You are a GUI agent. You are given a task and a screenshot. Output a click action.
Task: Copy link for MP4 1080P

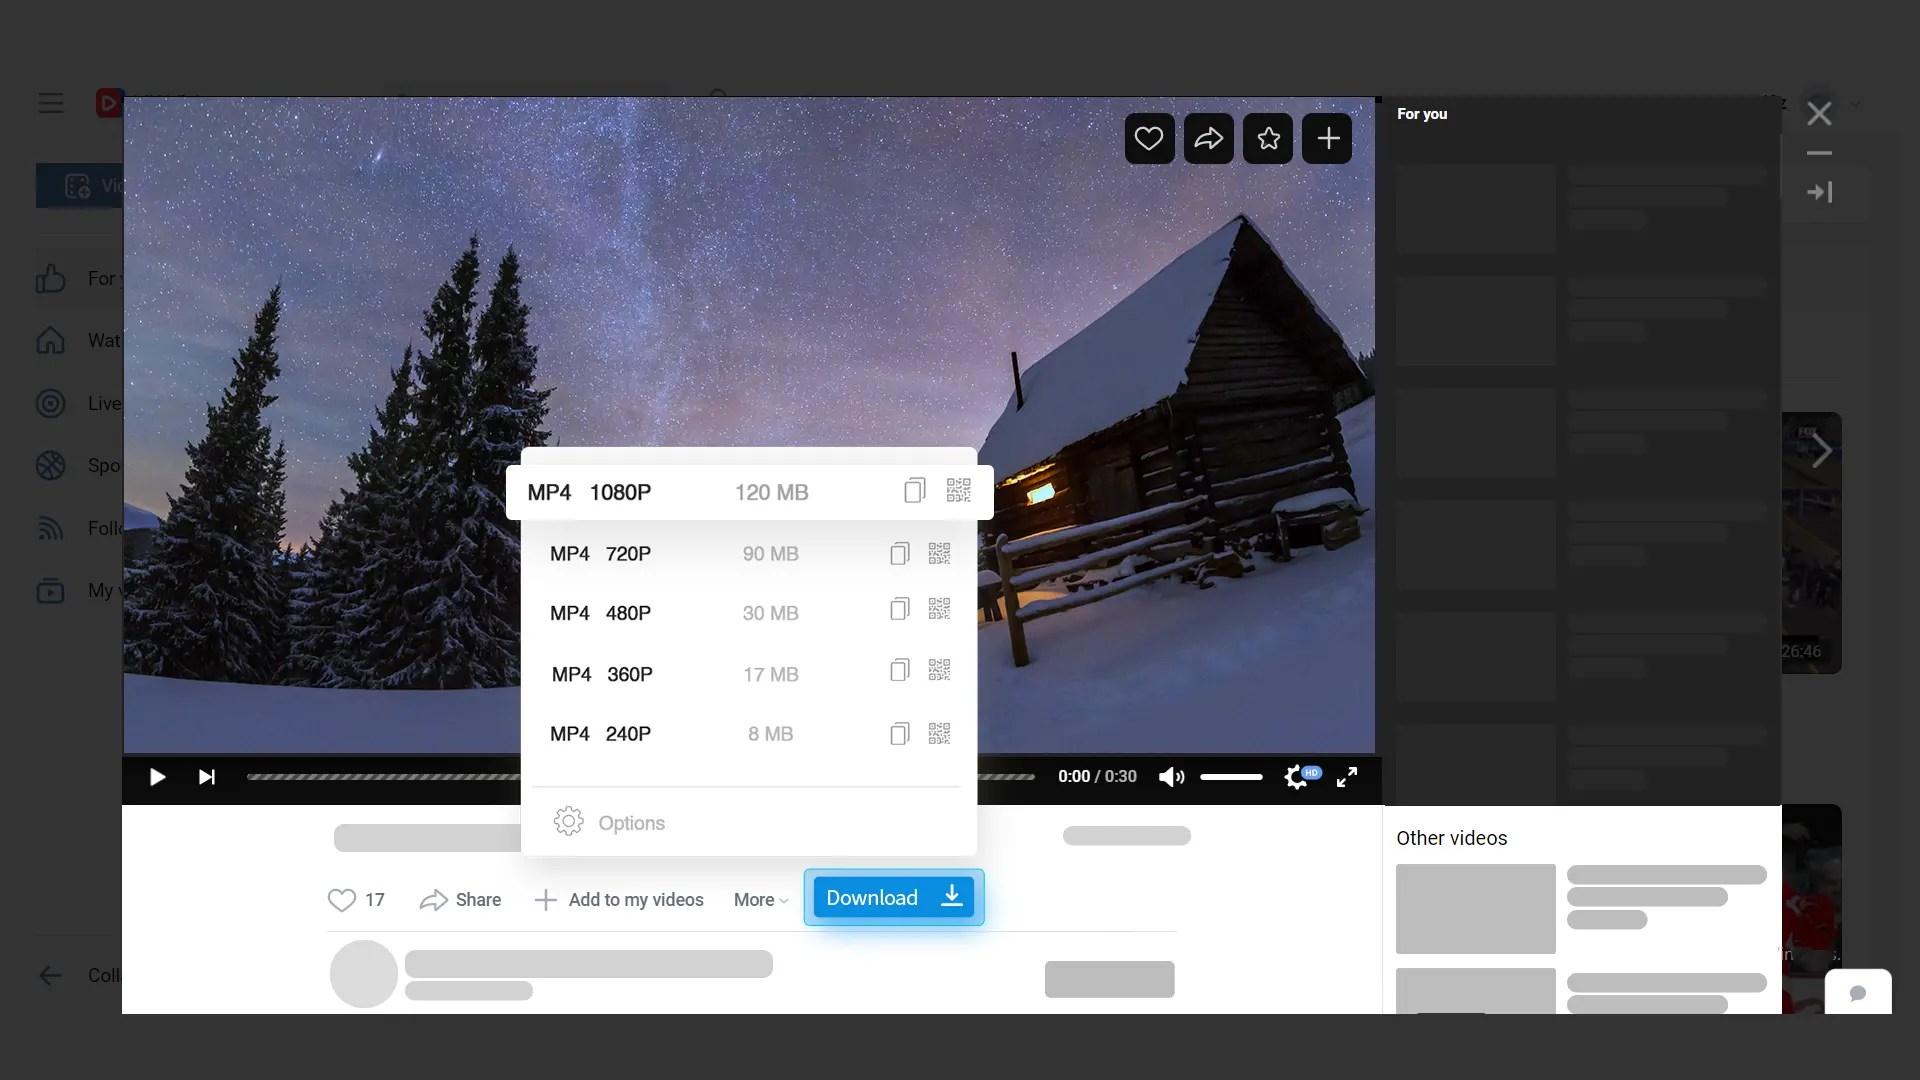point(914,491)
